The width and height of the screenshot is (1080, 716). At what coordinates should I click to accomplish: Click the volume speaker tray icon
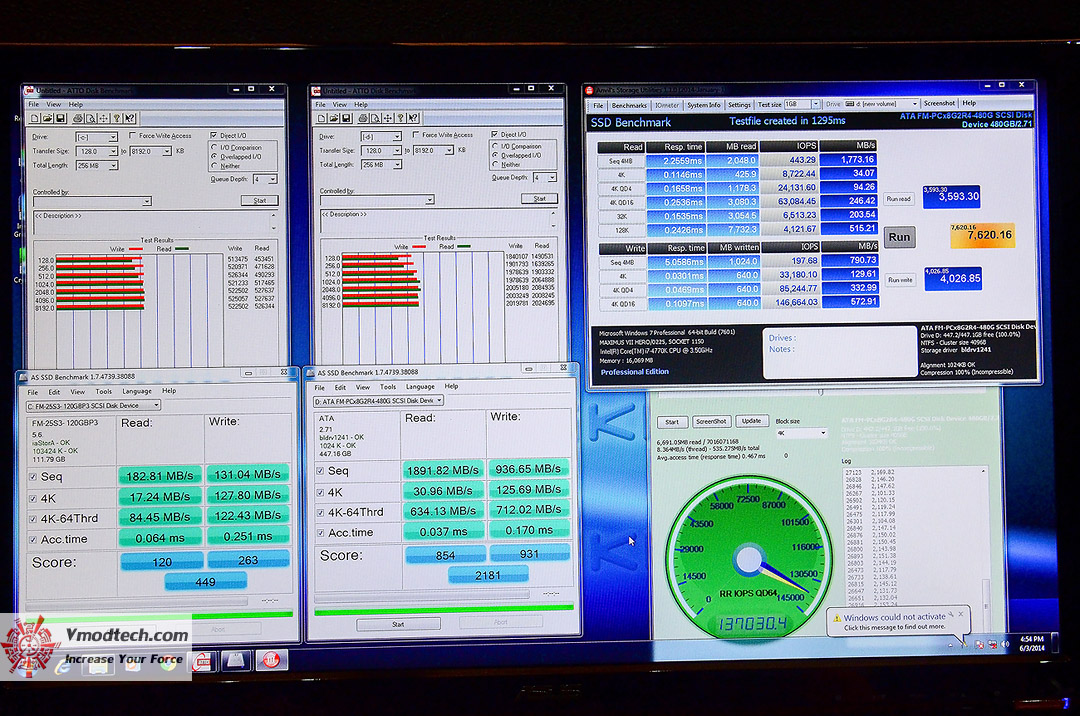click(1006, 644)
